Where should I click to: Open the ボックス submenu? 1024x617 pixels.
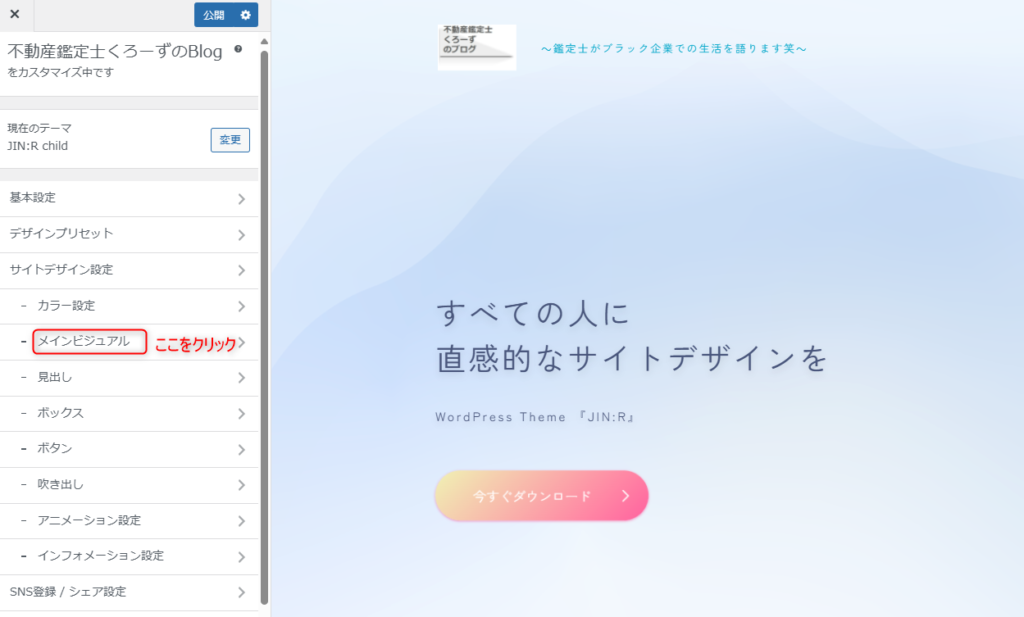point(129,413)
